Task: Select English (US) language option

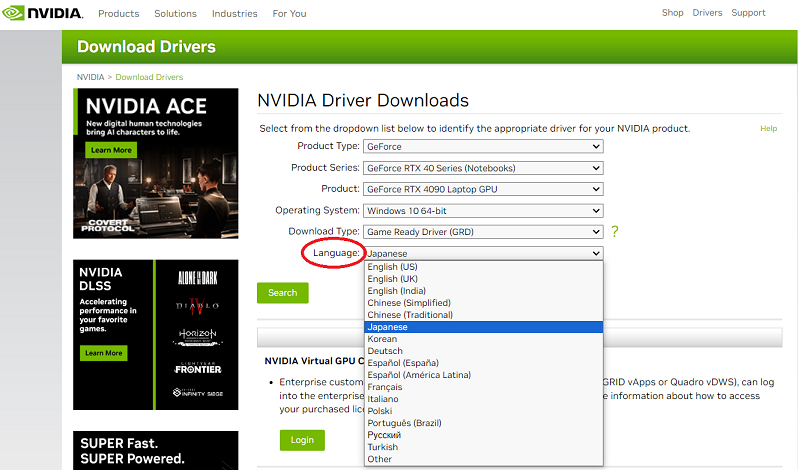Action: coord(484,267)
